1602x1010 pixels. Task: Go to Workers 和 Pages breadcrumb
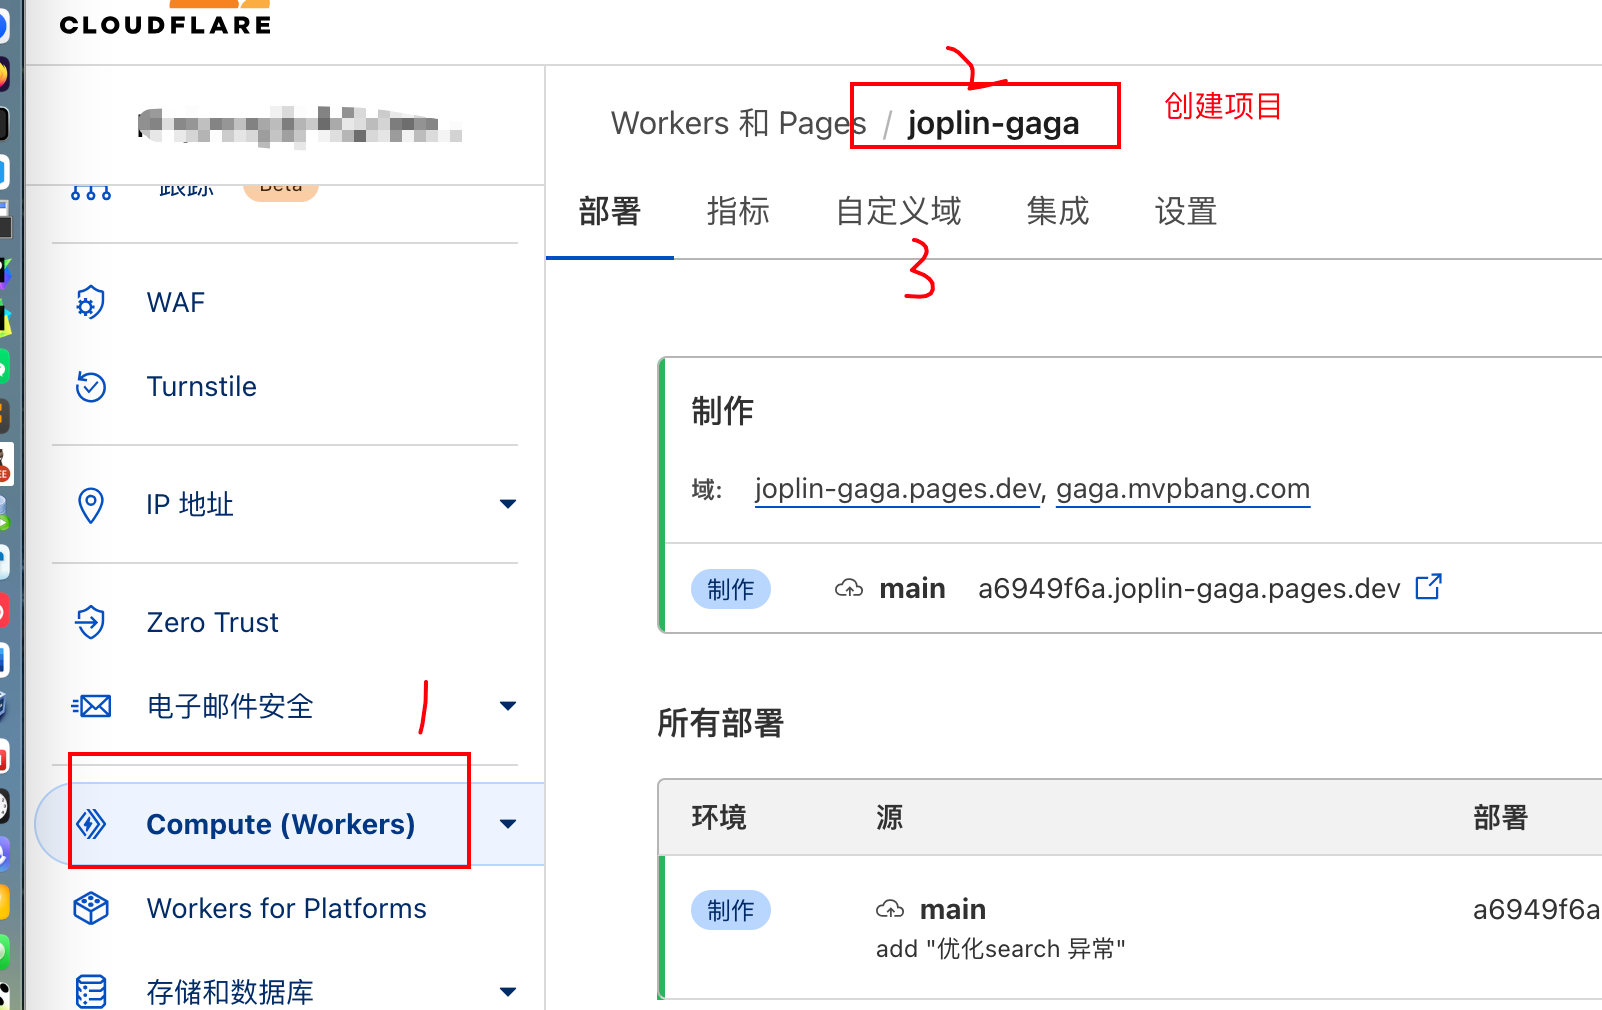(x=738, y=123)
